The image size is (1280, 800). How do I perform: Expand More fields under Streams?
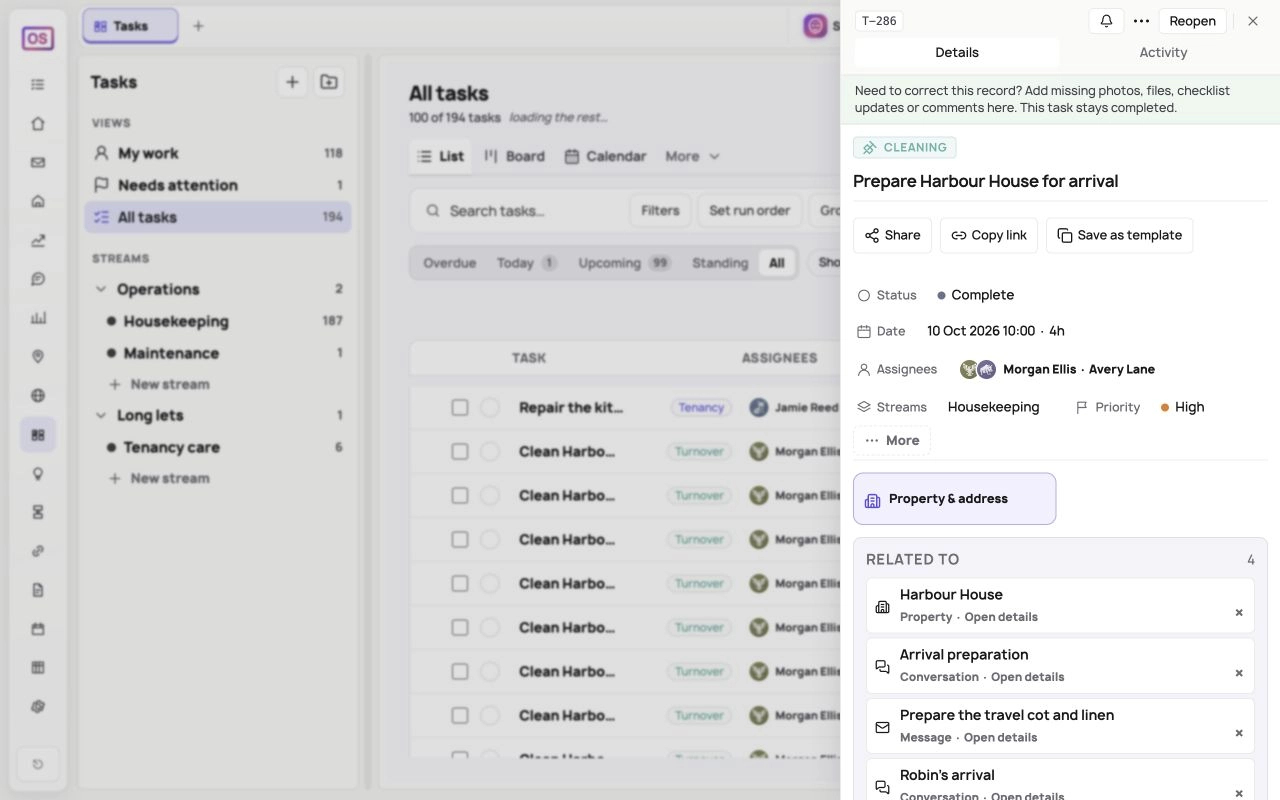tap(892, 440)
